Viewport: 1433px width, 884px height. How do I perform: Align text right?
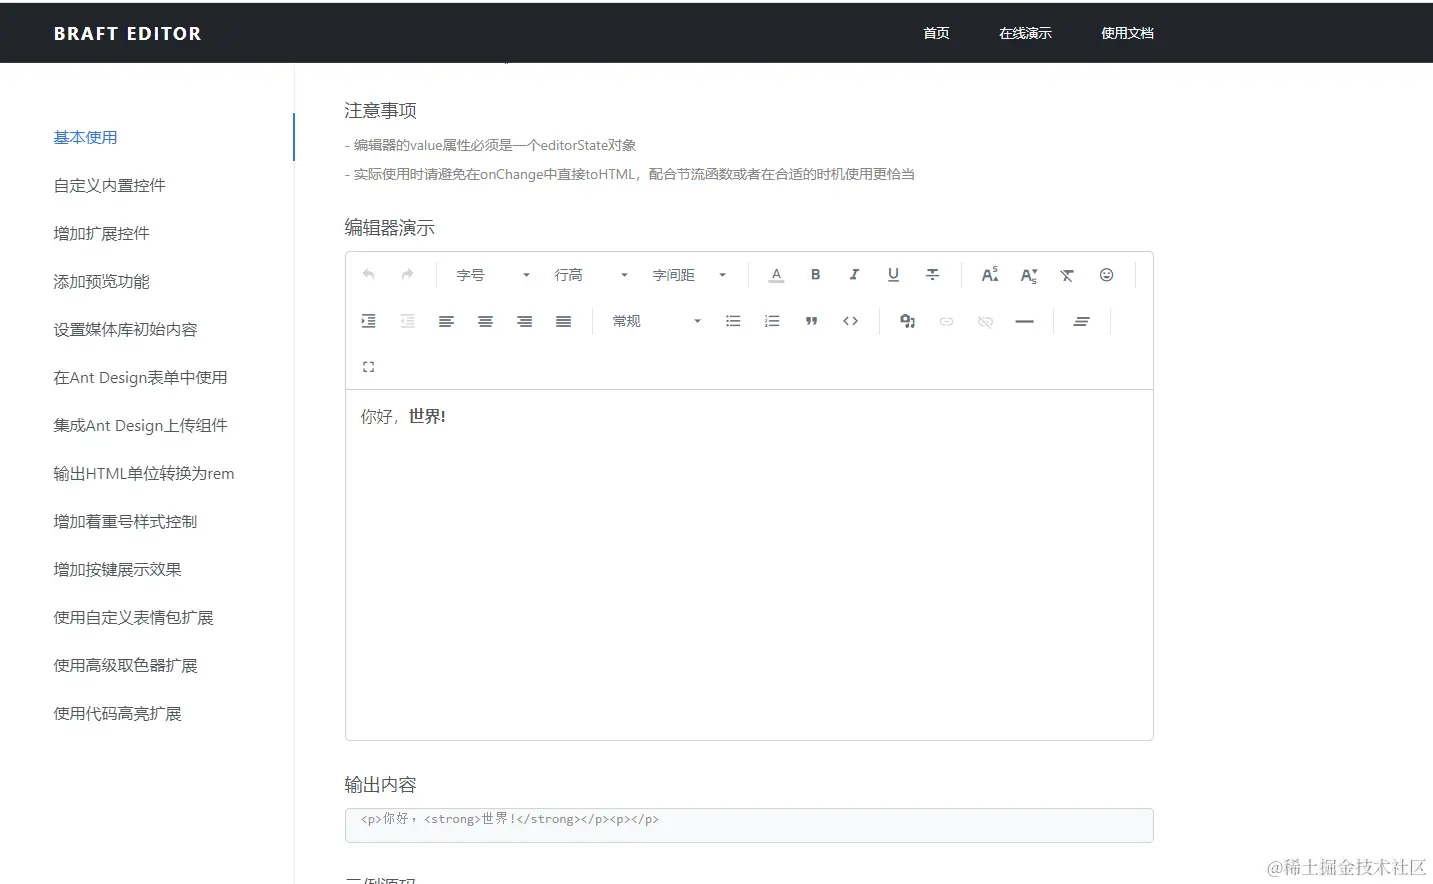click(x=524, y=321)
